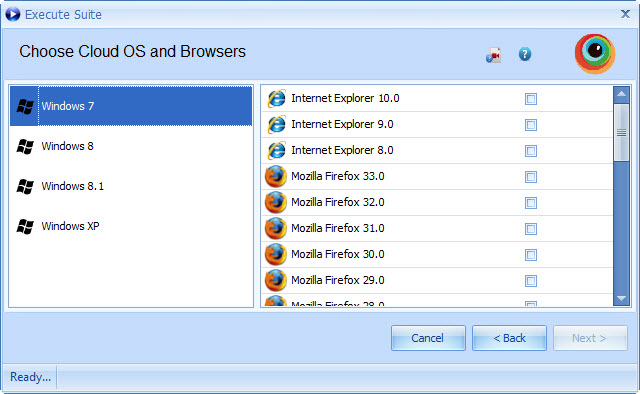
Task: Click the Next > button
Action: (x=590, y=338)
